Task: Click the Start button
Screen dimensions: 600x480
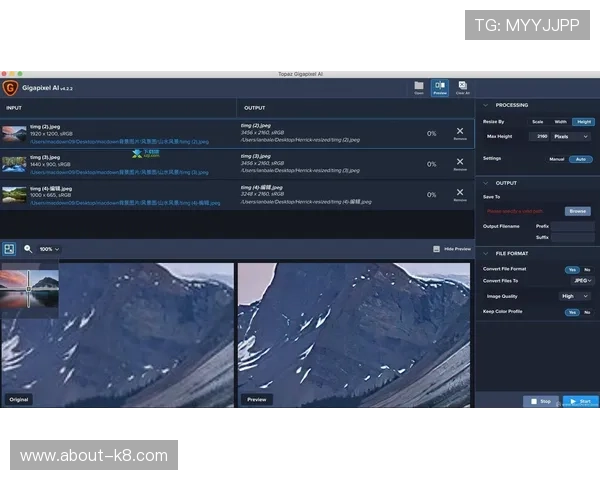Action: tap(580, 401)
